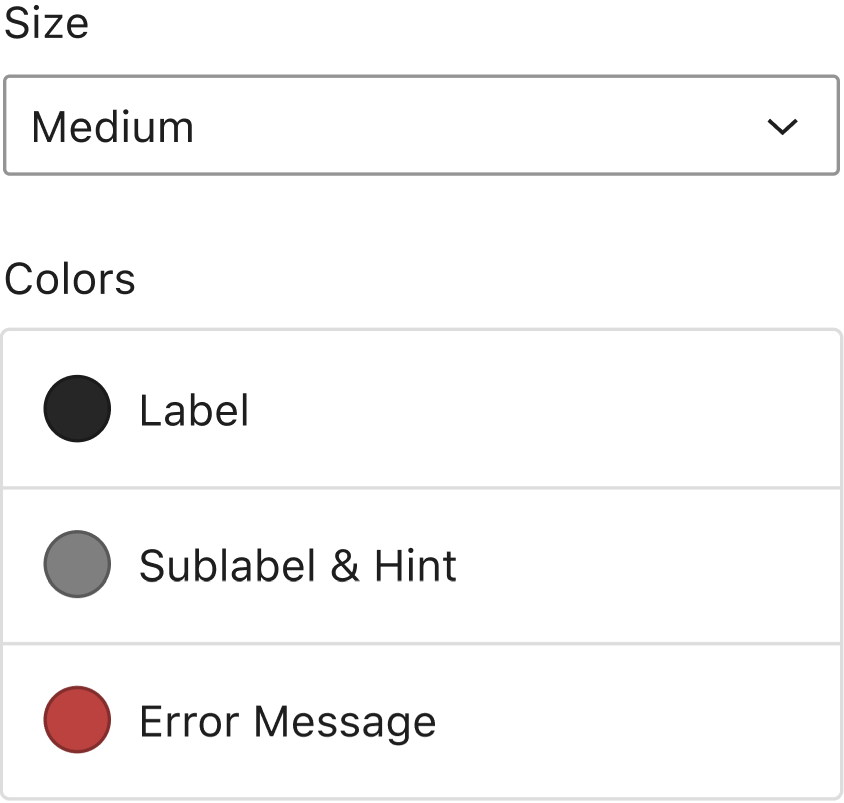This screenshot has width=844, height=803.
Task: Click the Sublabel & Hint text
Action: (297, 566)
